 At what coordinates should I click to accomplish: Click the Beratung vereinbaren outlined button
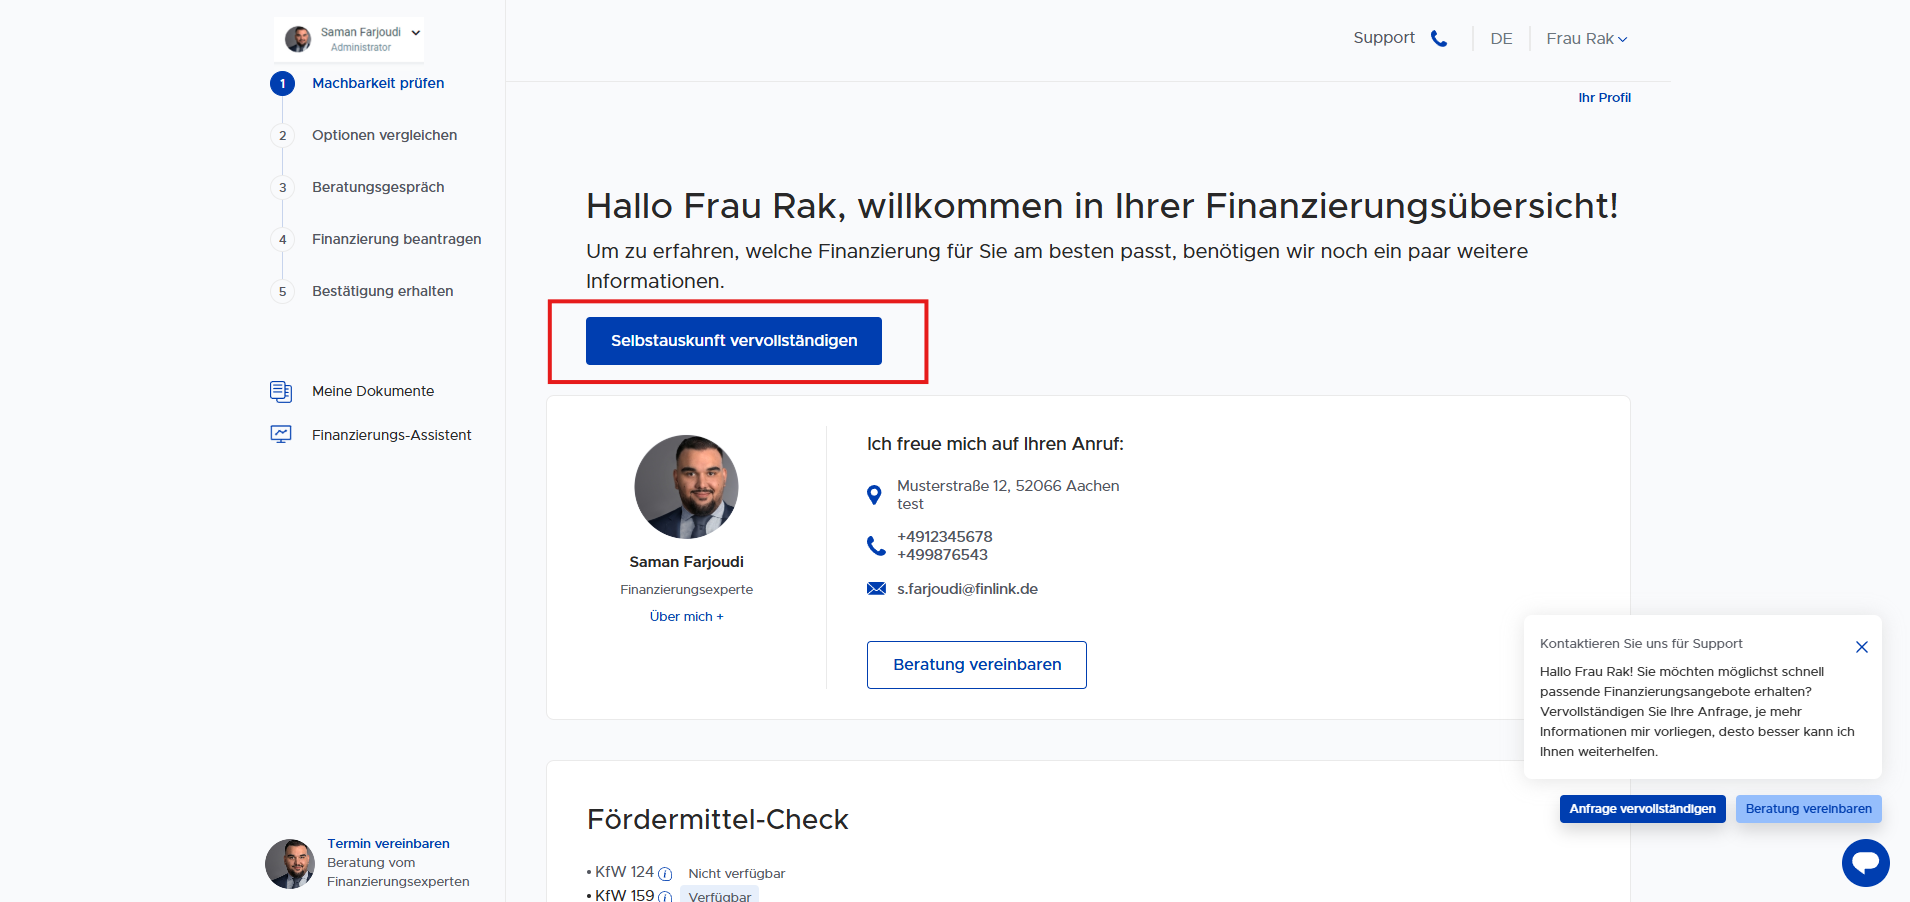click(977, 665)
